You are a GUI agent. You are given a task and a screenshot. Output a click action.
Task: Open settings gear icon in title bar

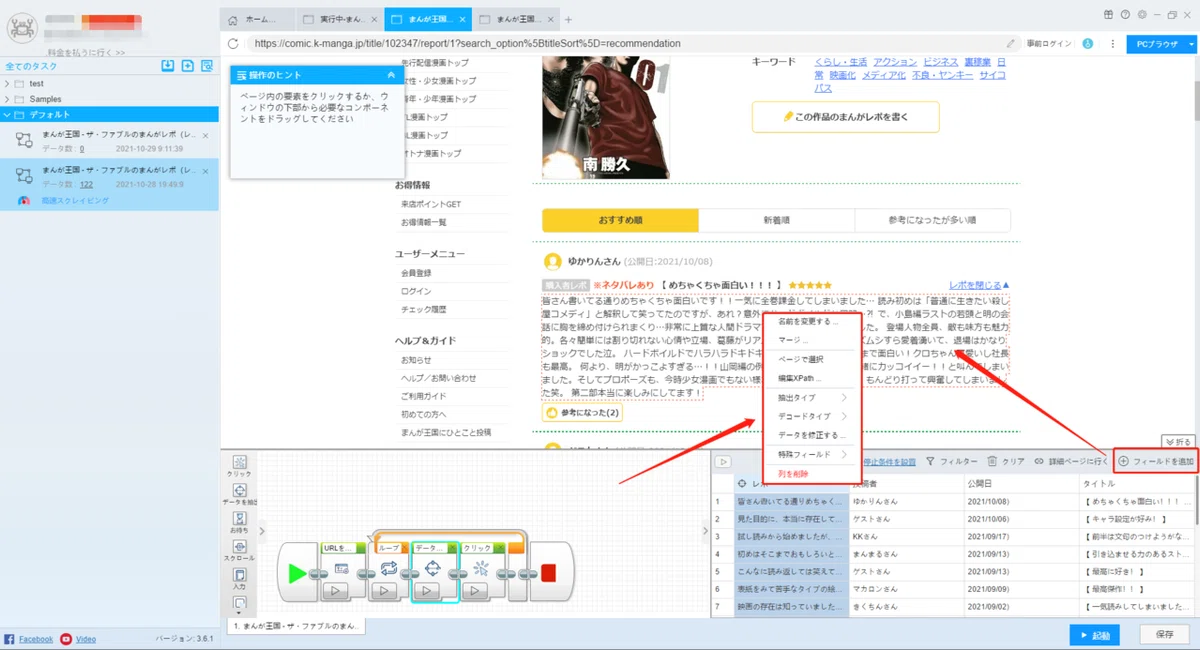point(1141,14)
